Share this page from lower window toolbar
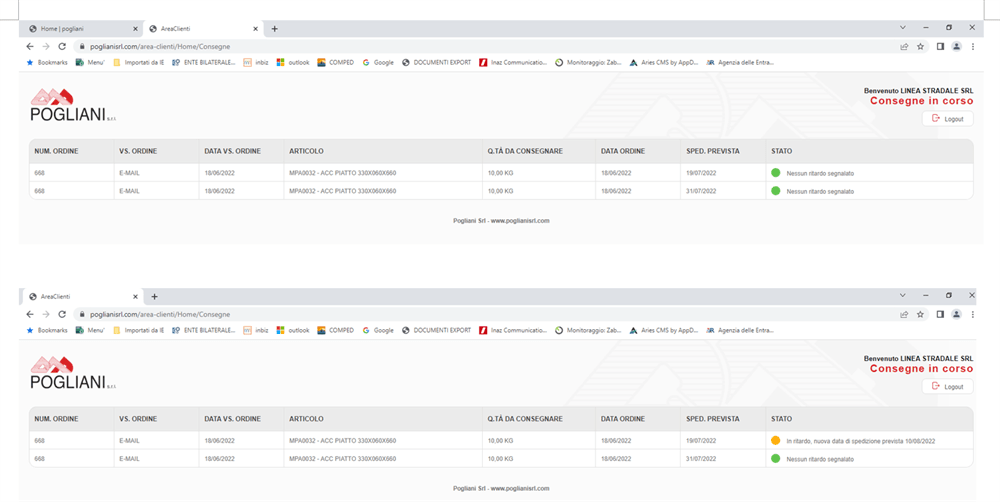This screenshot has height=502, width=1000. click(904, 314)
